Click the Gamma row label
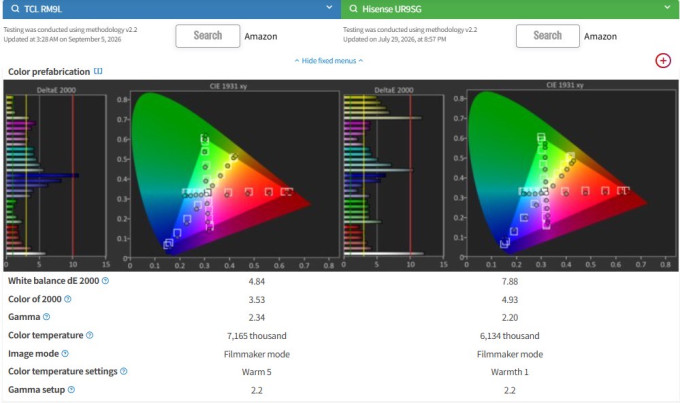This screenshot has width=680, height=403. (24, 317)
